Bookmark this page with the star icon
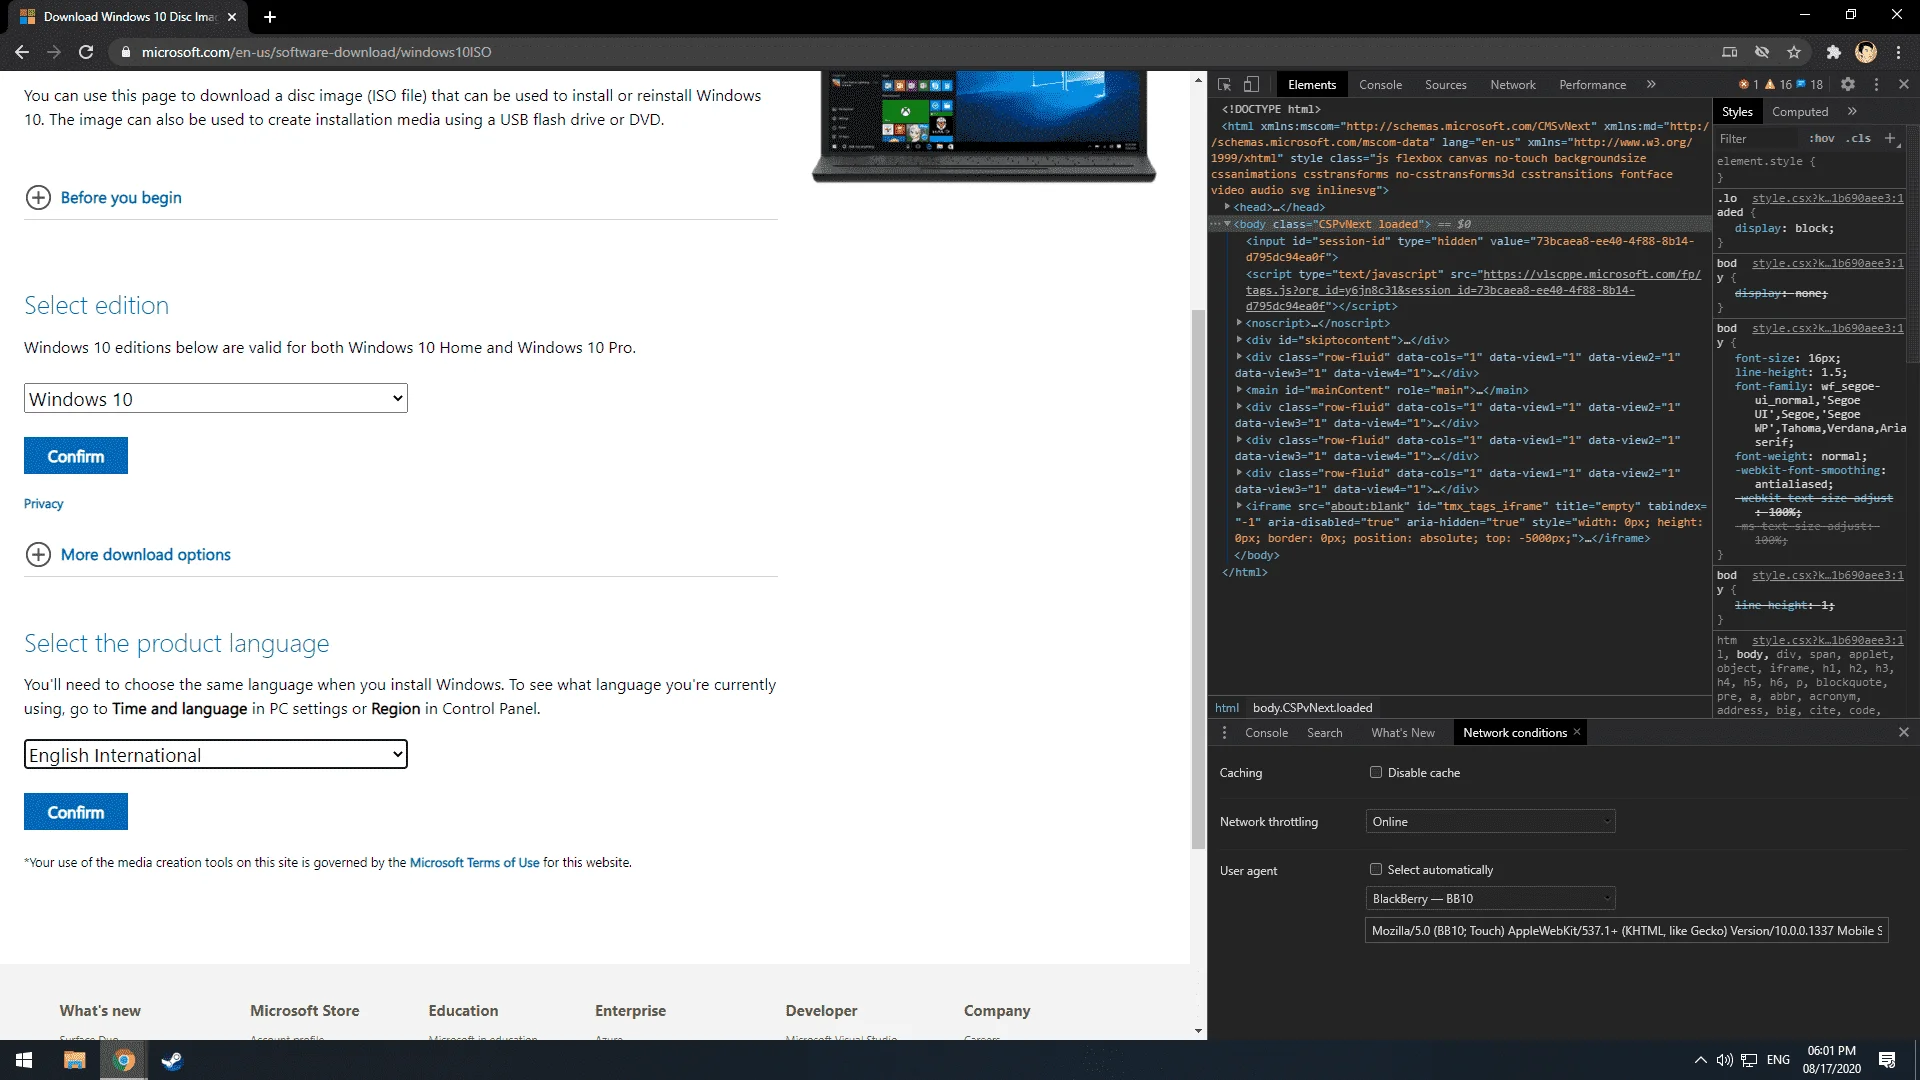Image resolution: width=1920 pixels, height=1080 pixels. (x=1794, y=52)
